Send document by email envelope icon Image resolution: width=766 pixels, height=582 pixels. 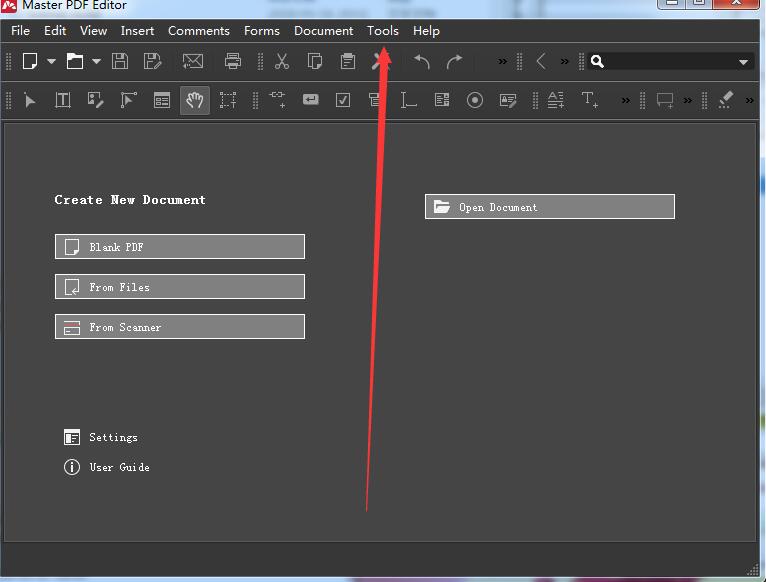193,61
